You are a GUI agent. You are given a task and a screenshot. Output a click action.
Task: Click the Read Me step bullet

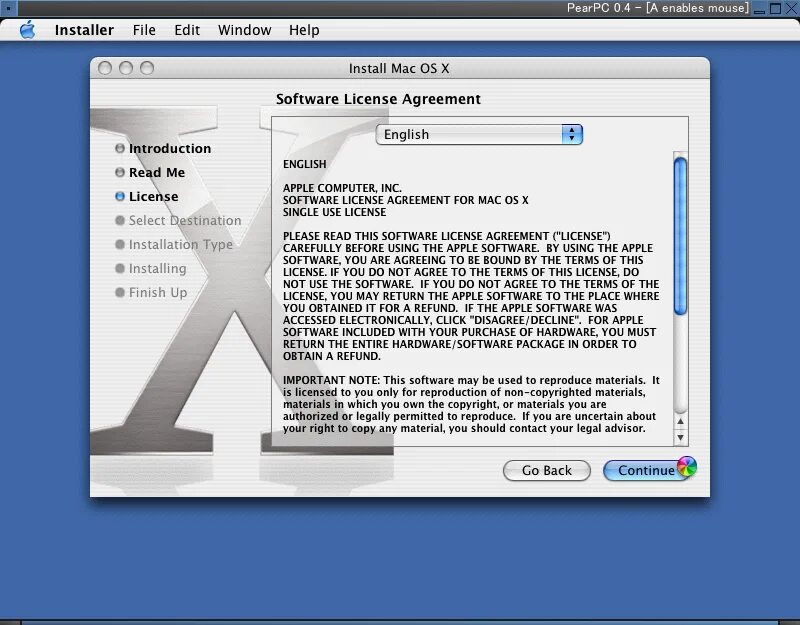tap(120, 172)
